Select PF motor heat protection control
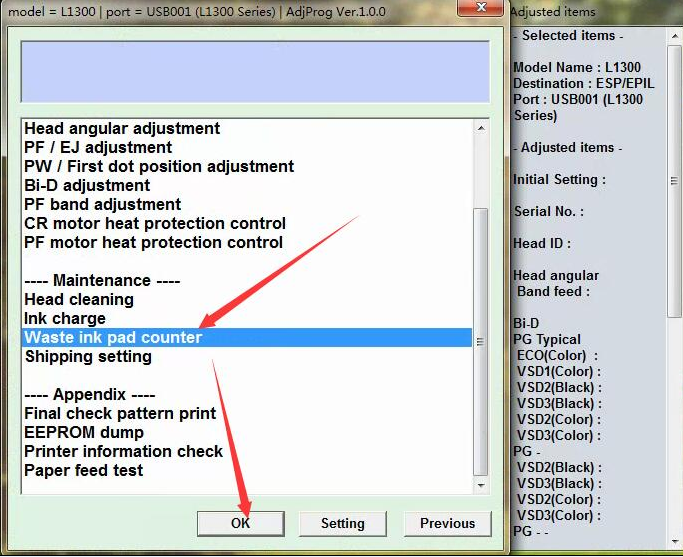Screen dimensions: 683x557 point(153,243)
